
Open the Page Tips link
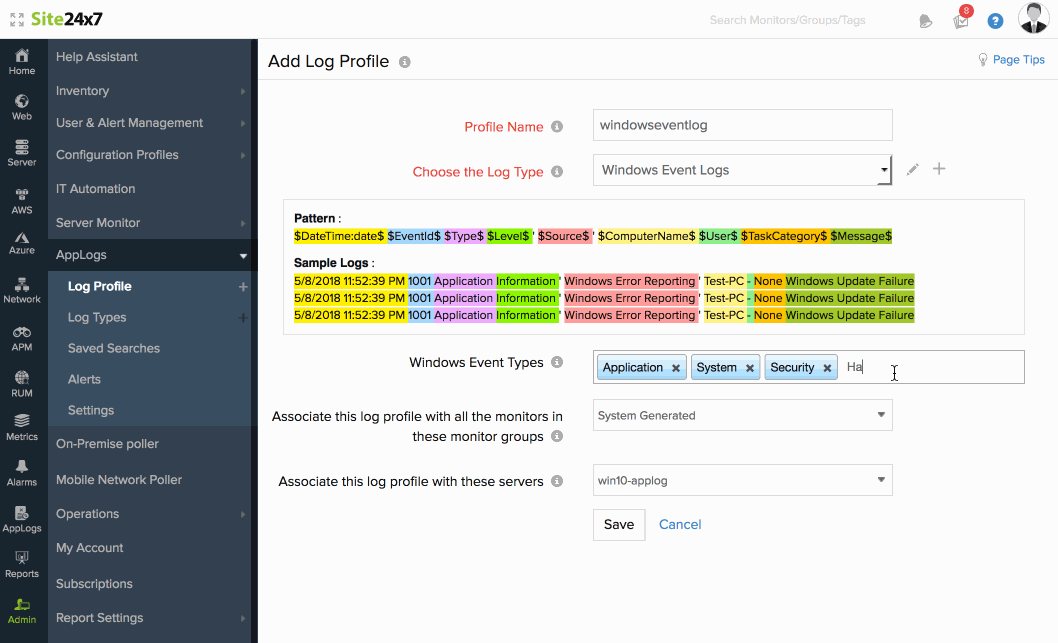point(1011,60)
